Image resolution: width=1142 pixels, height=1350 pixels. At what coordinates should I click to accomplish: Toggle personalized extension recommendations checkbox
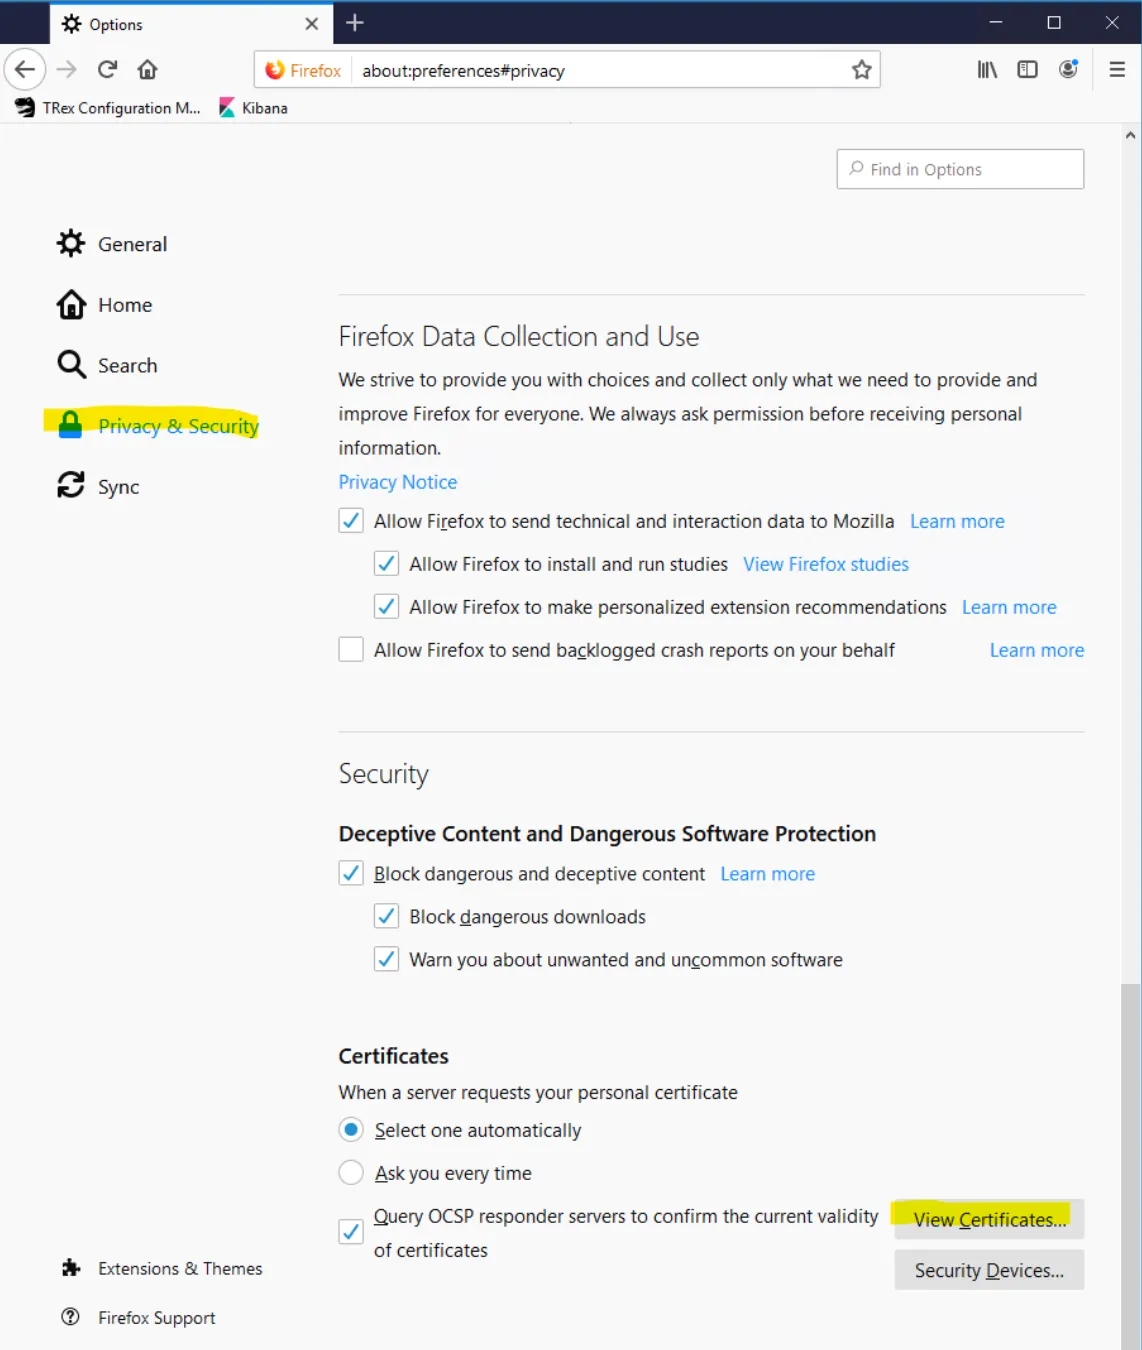386,607
